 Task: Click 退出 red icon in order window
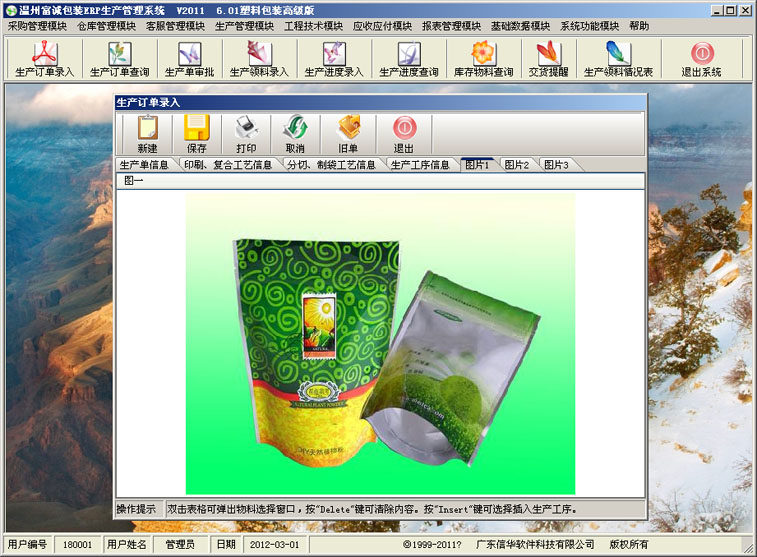coord(404,134)
